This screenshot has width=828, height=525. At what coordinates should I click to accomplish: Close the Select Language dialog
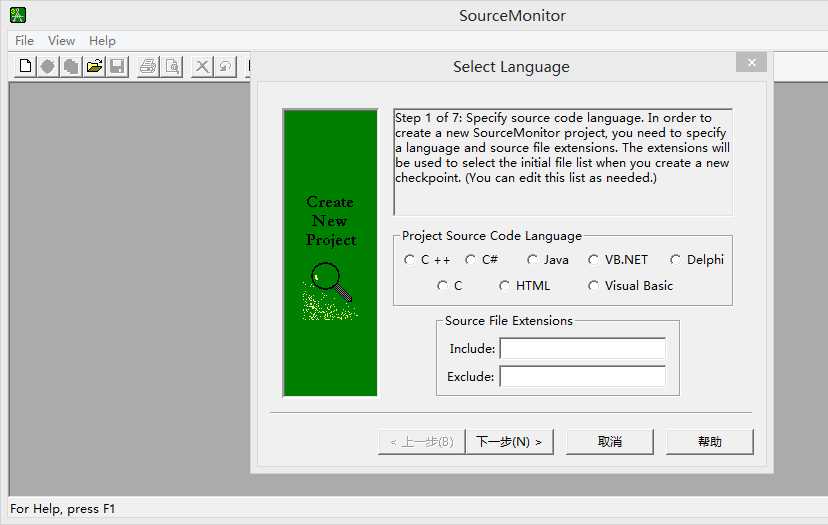coord(751,63)
